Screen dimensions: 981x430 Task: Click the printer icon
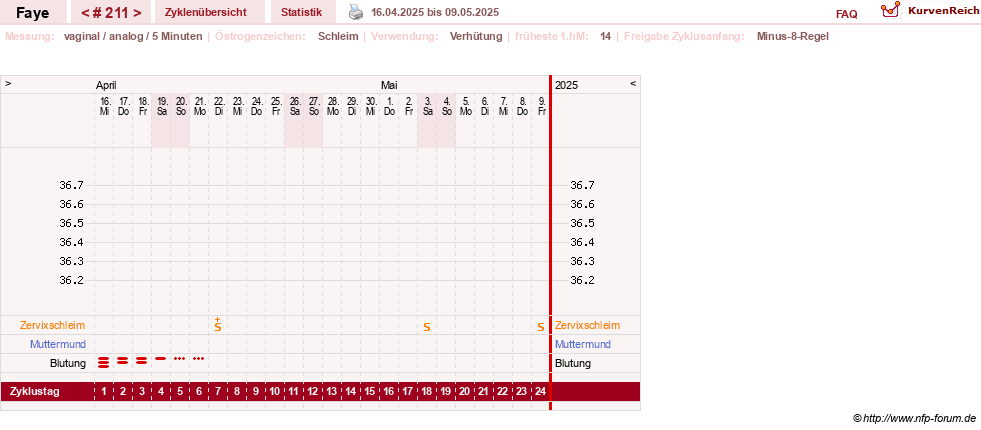click(x=355, y=12)
